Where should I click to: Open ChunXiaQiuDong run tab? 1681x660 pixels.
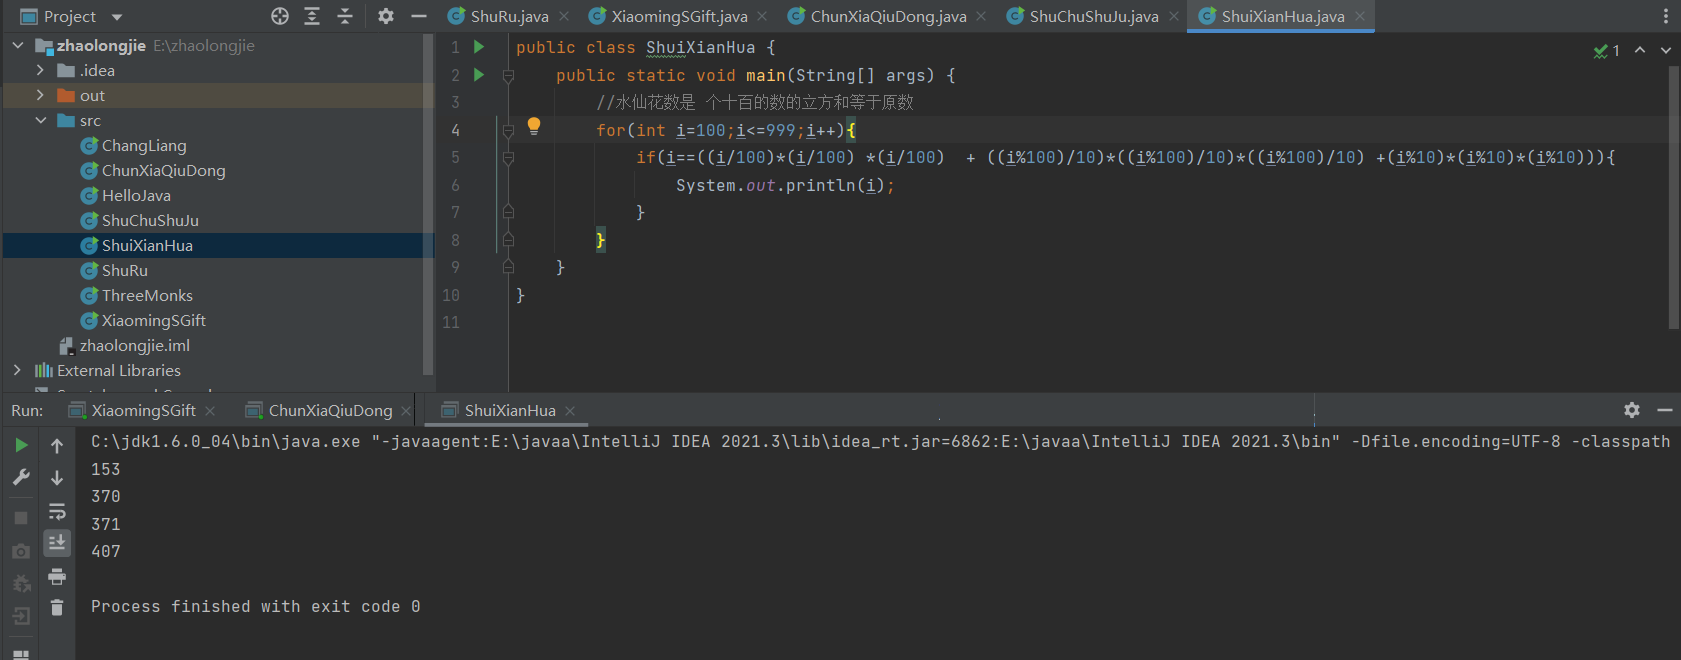[x=330, y=410]
